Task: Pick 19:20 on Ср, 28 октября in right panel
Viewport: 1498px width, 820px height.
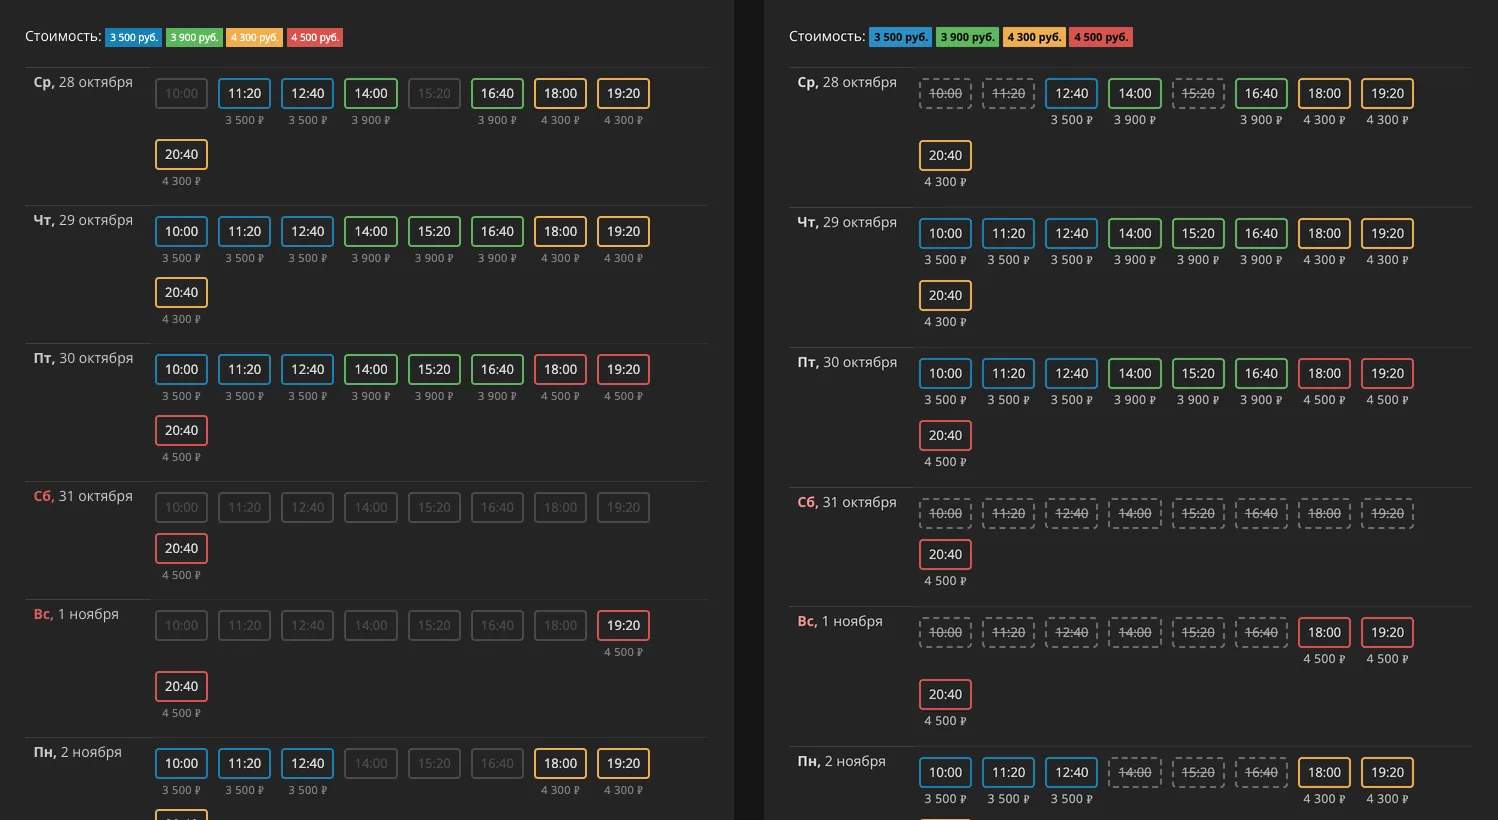Action: (1387, 93)
